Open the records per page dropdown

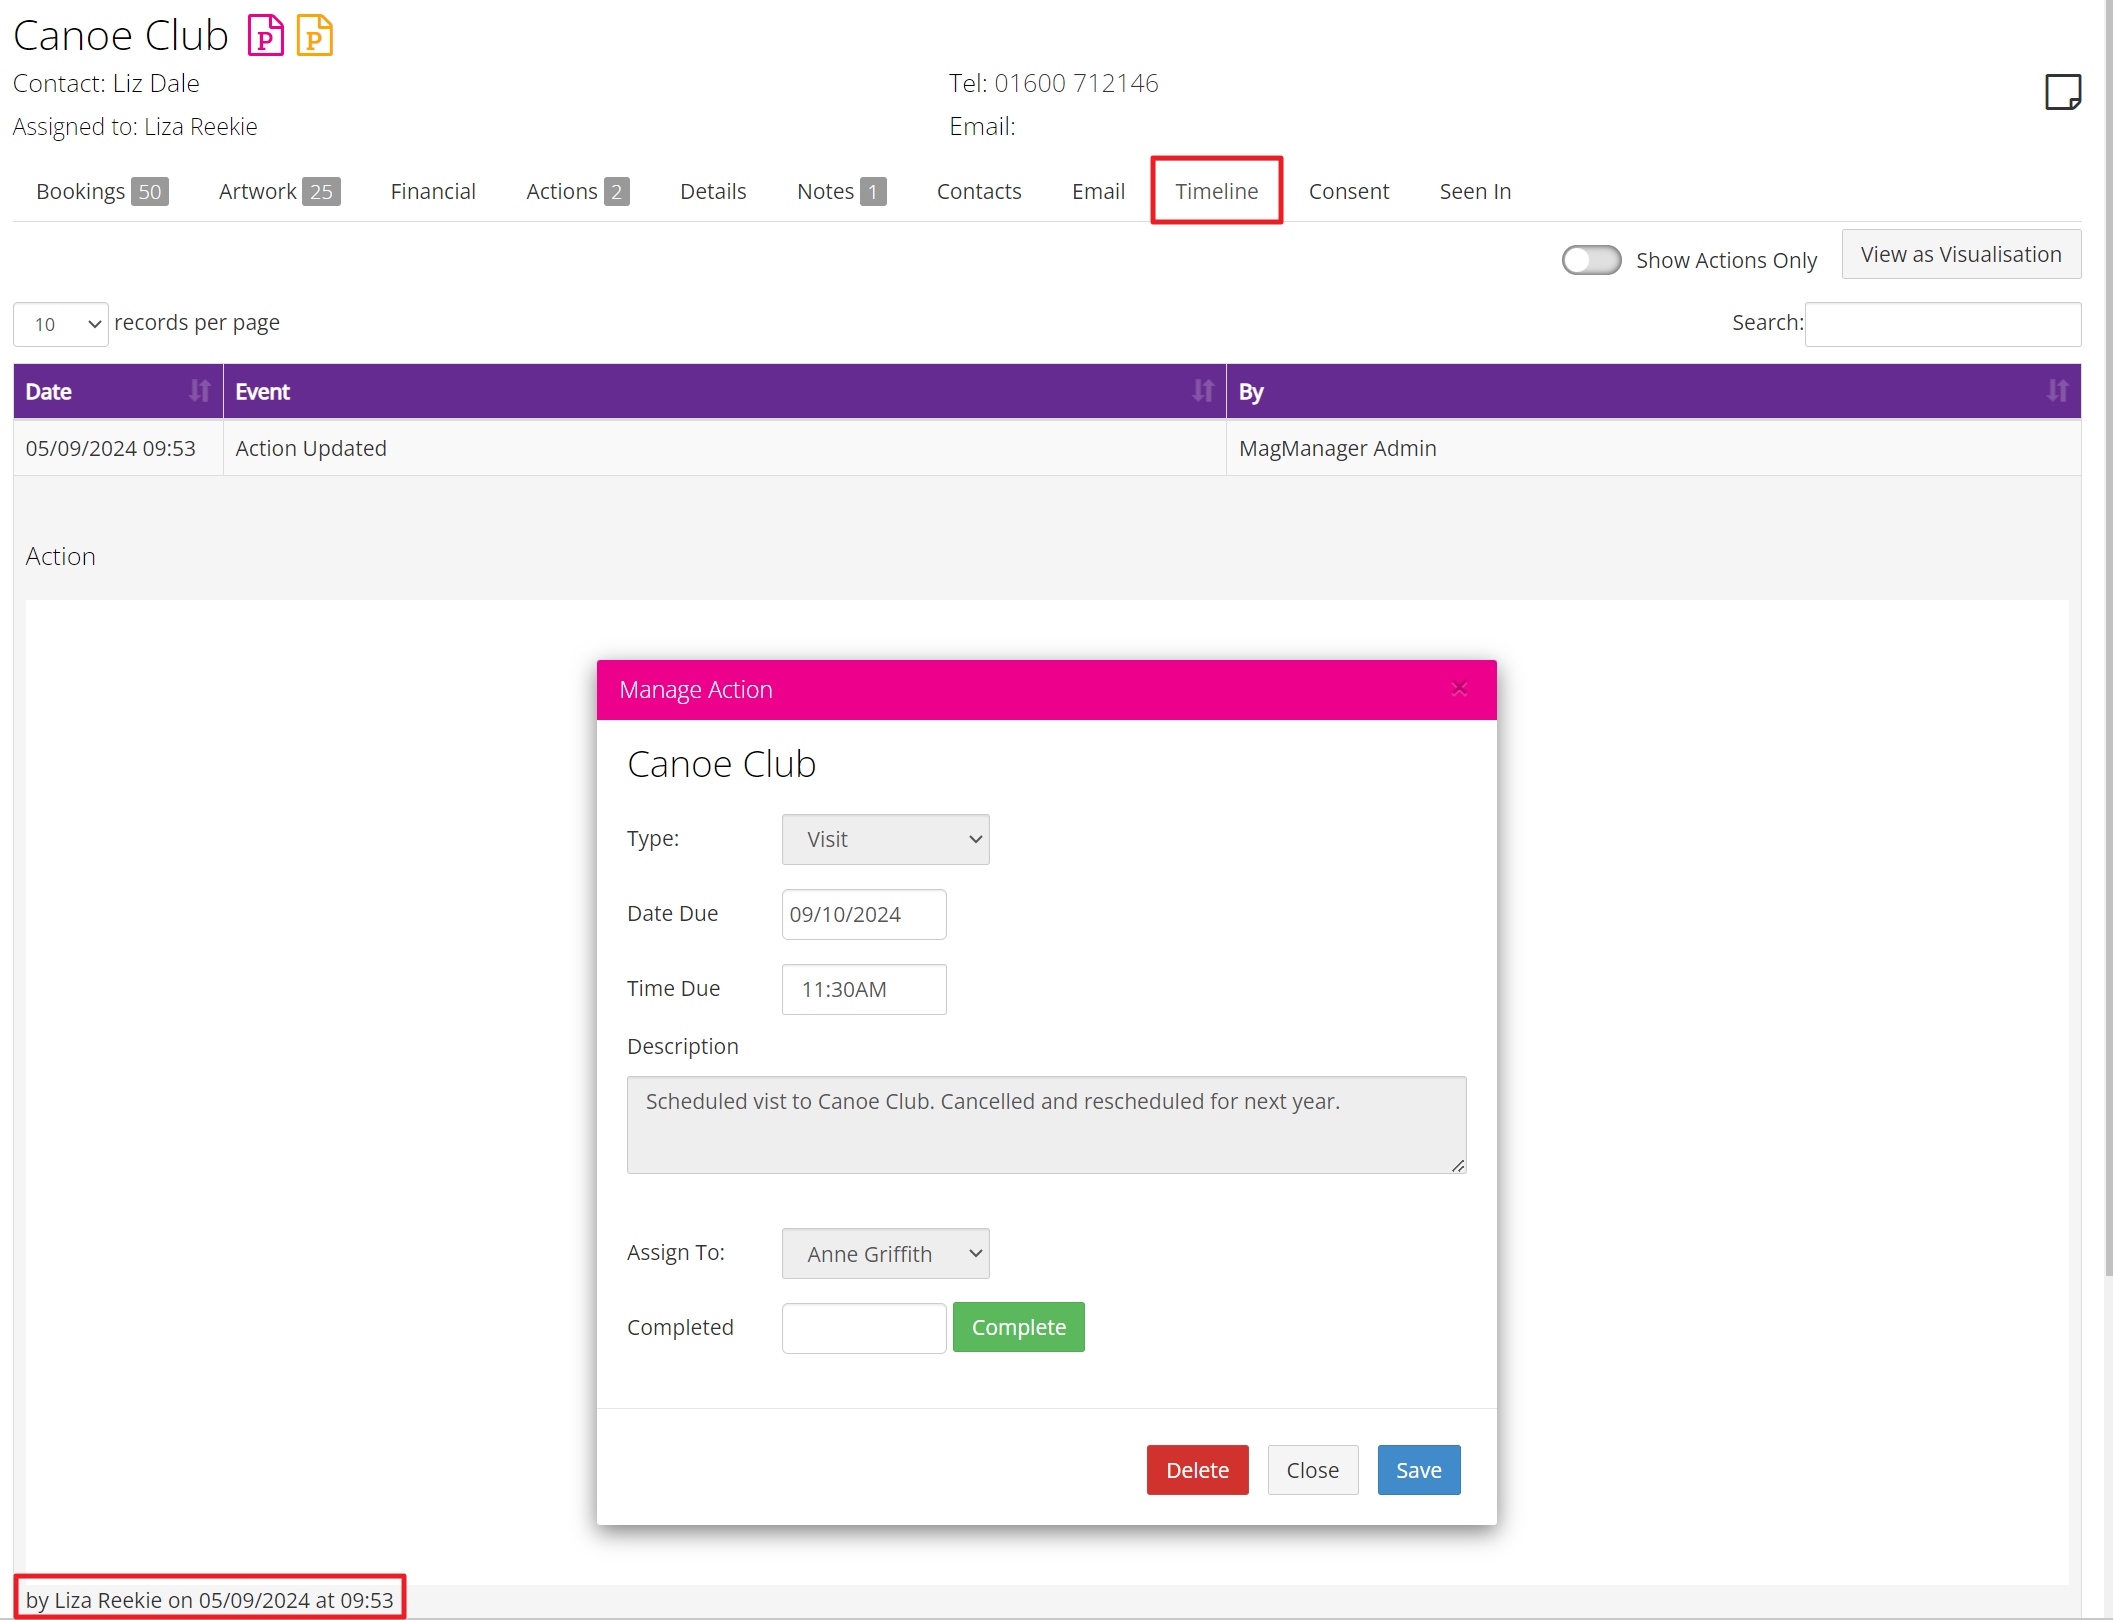[x=59, y=324]
